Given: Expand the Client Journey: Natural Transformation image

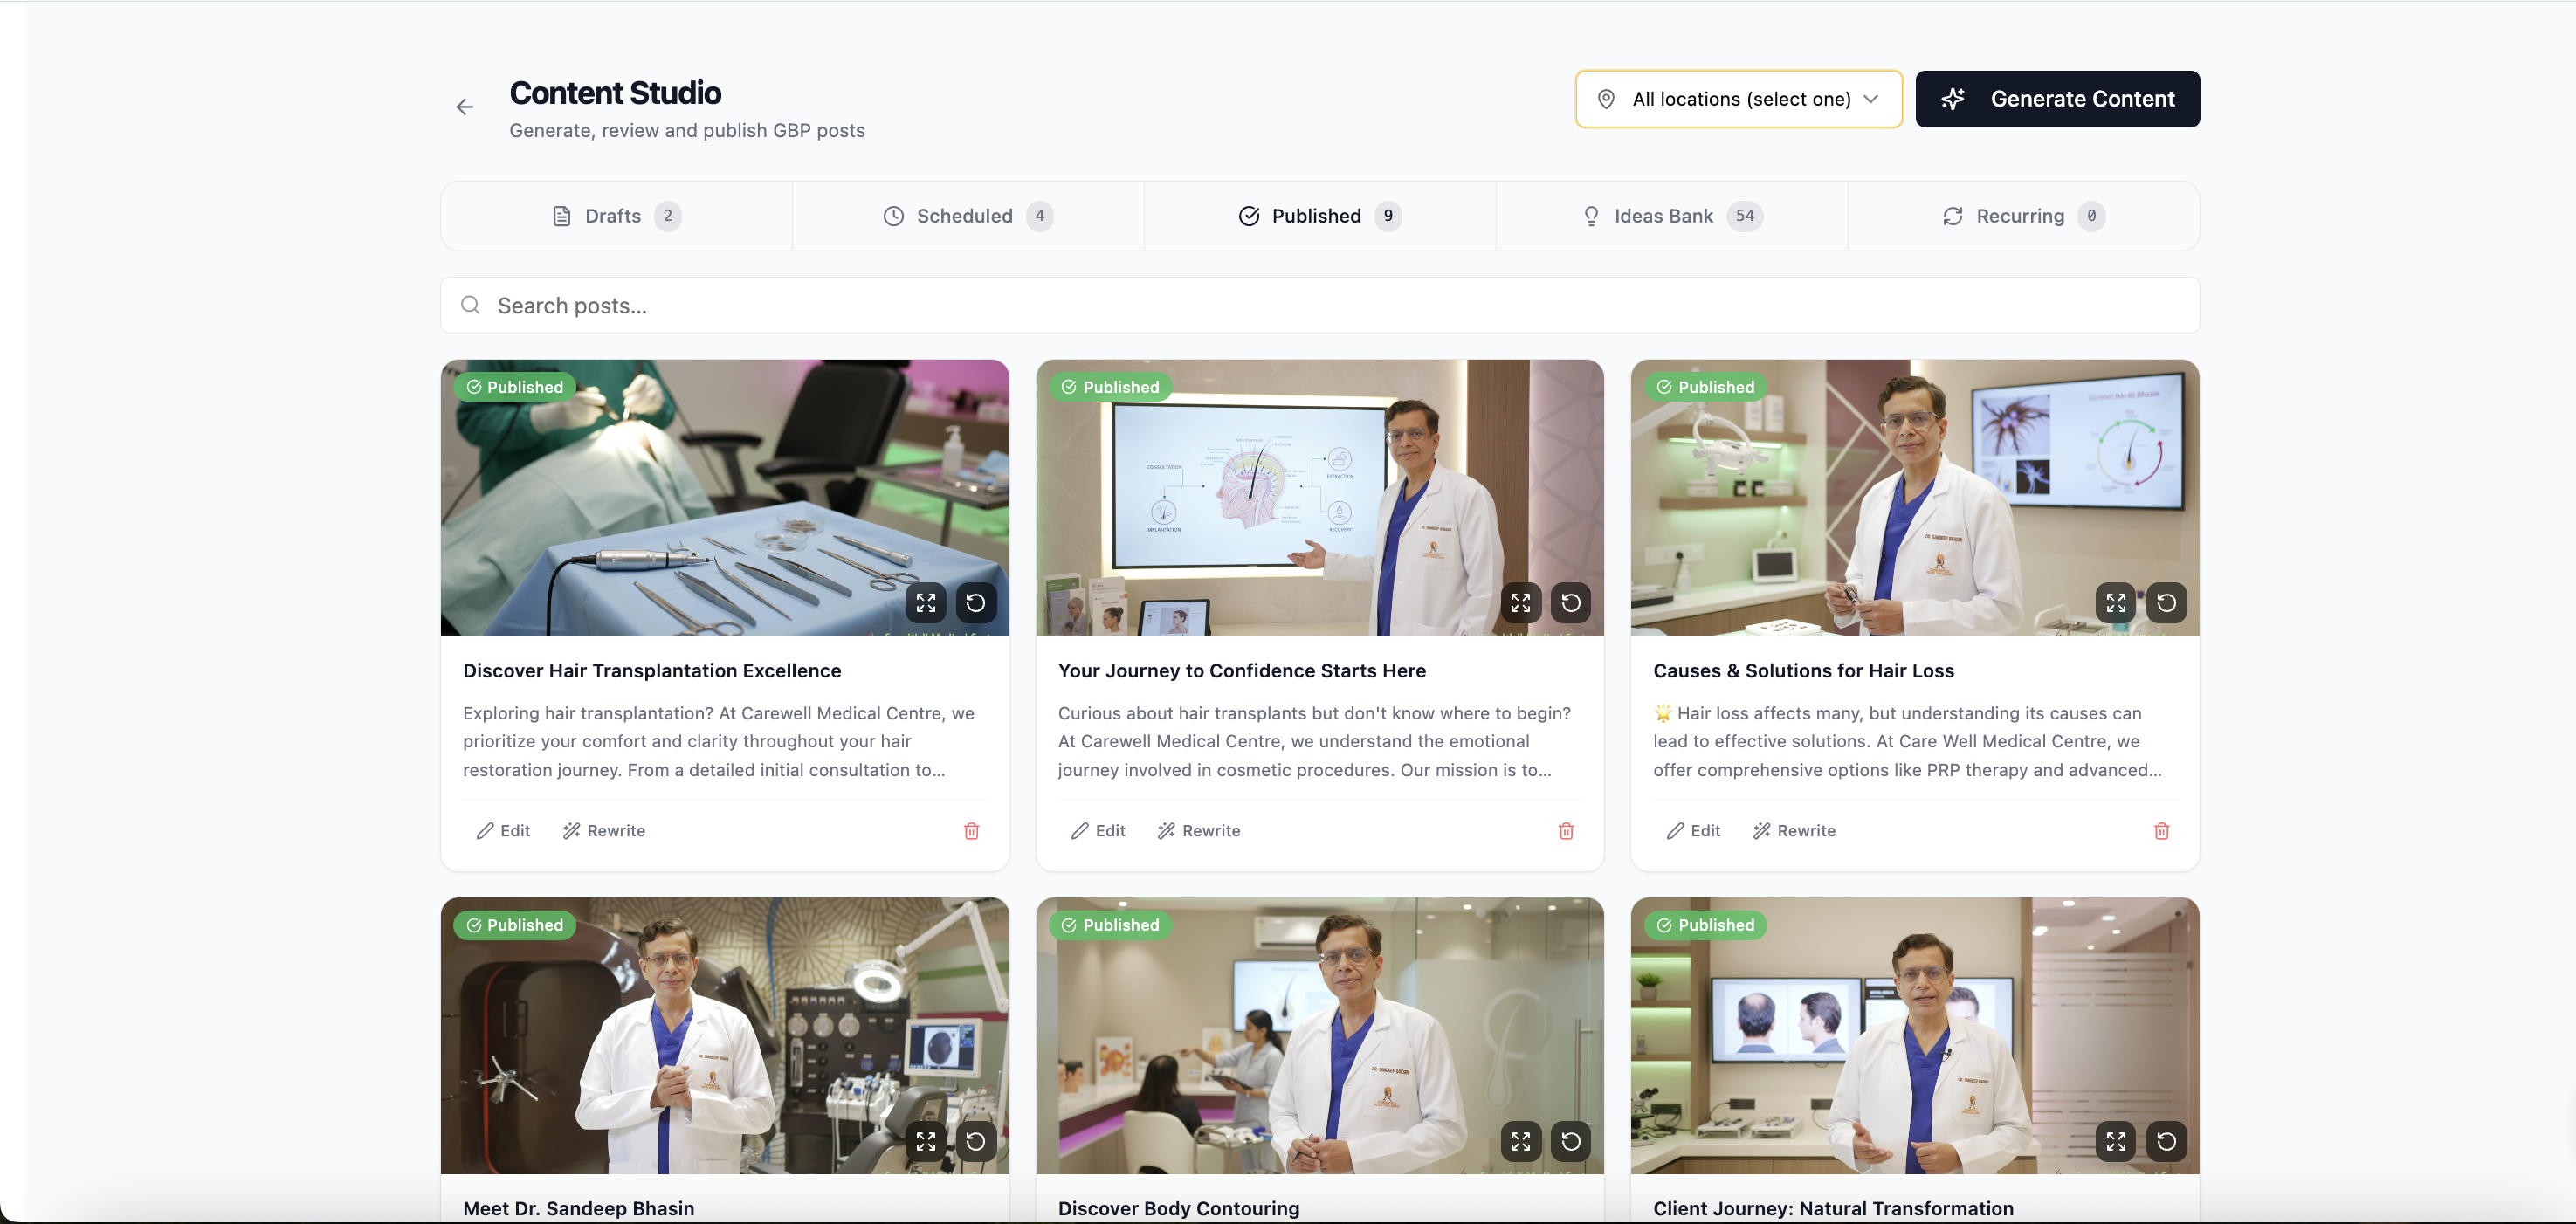Looking at the screenshot, I should point(2115,1141).
